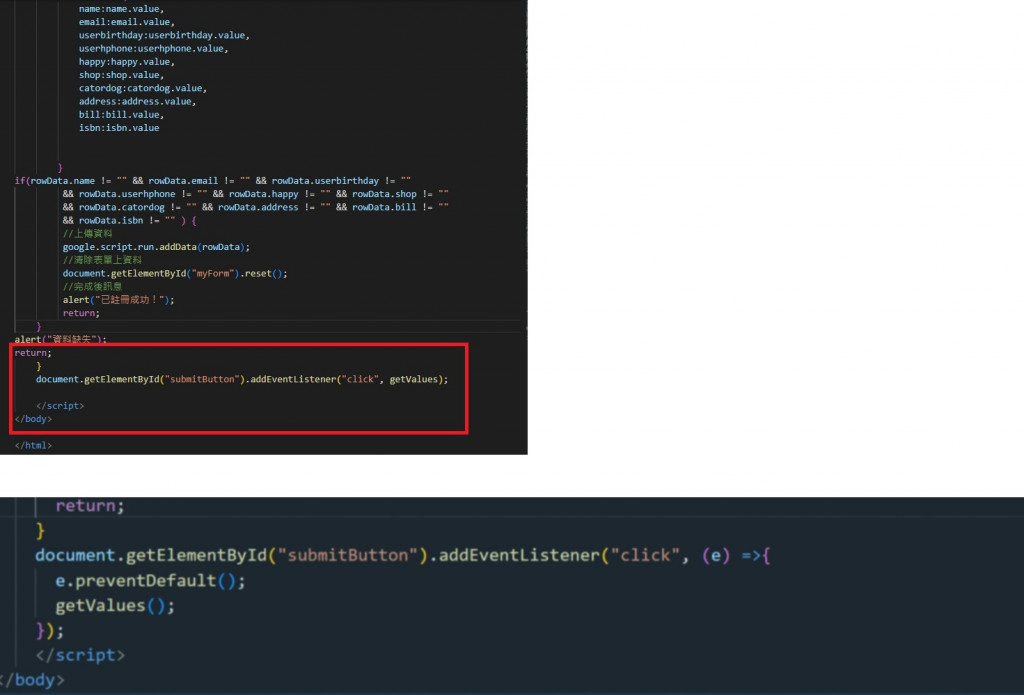This screenshot has height=695, width=1024.
Task: Click the closing "</html>" tag
Action: click(33, 445)
